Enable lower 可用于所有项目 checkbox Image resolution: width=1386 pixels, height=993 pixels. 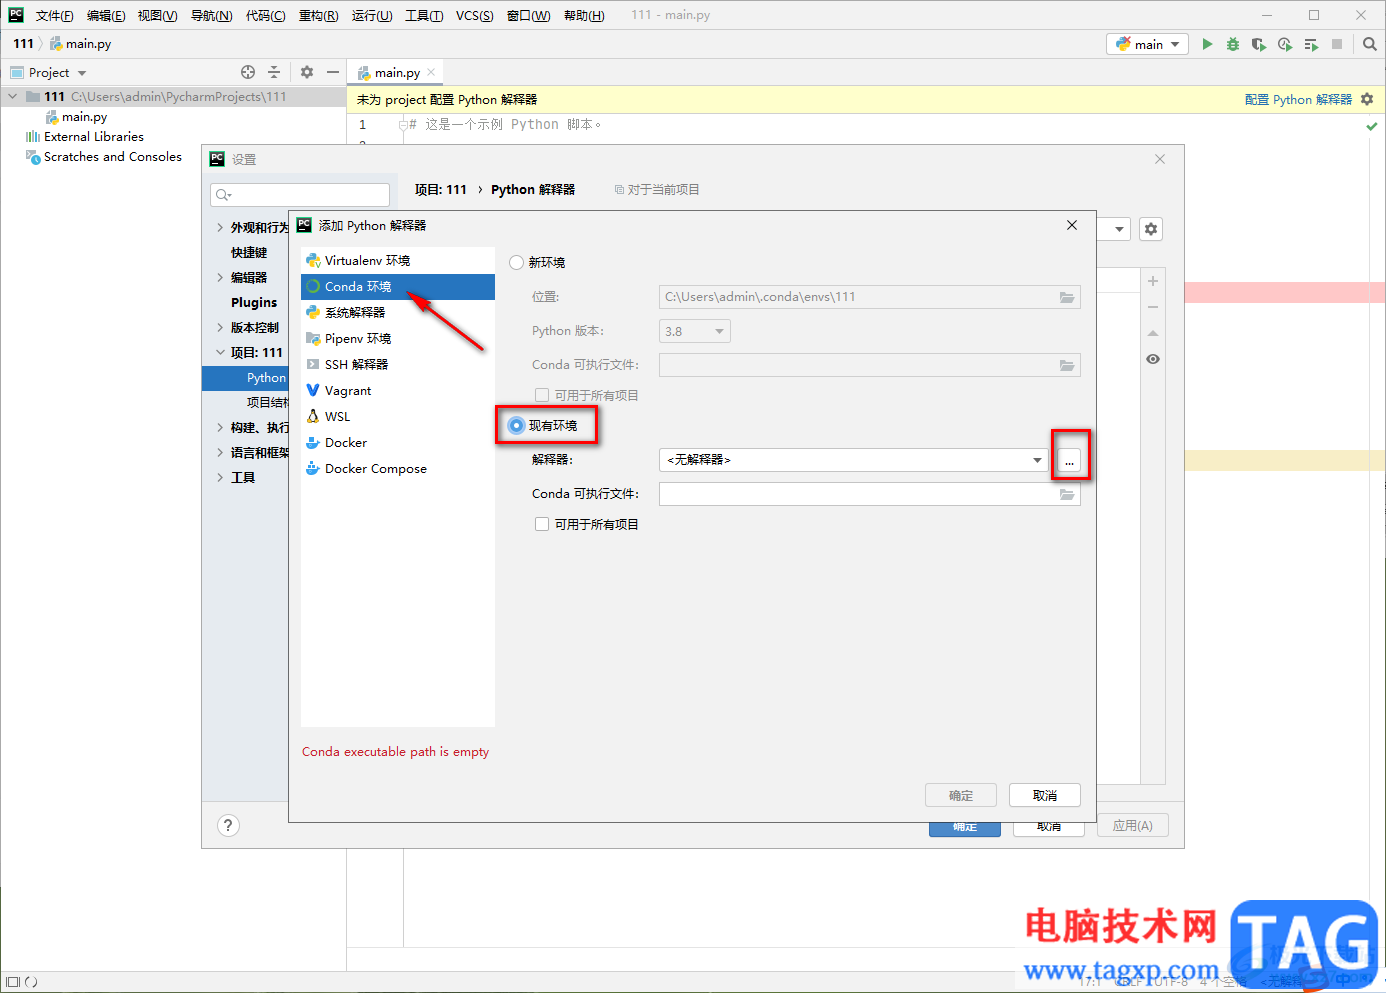pos(542,524)
